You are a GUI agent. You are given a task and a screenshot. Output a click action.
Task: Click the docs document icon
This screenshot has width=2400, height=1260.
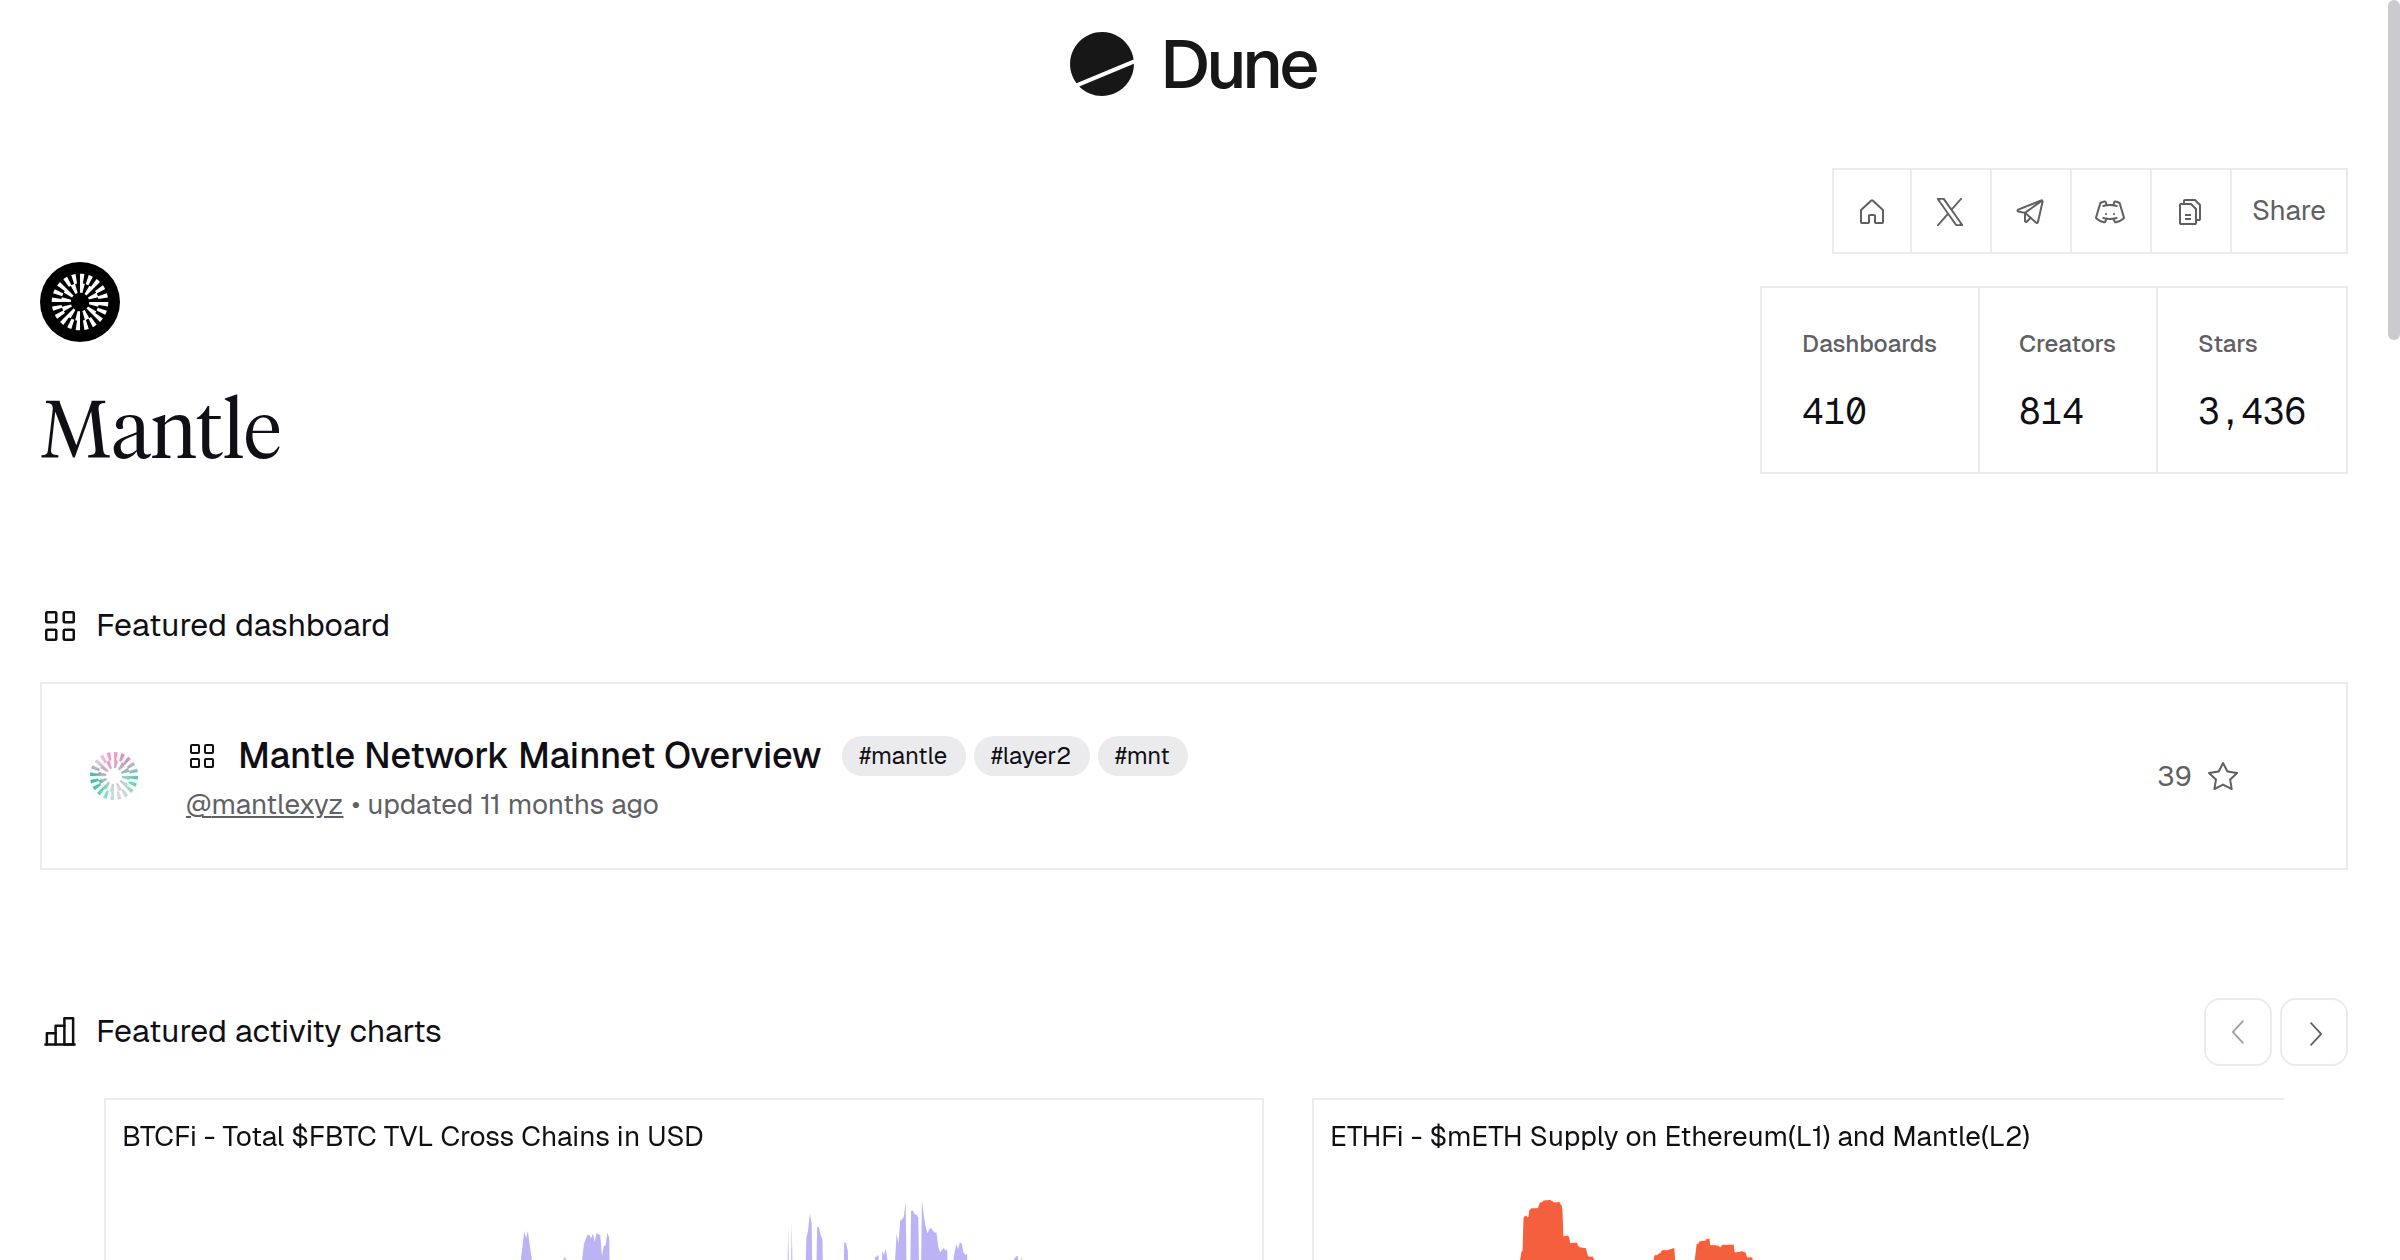coord(2190,211)
